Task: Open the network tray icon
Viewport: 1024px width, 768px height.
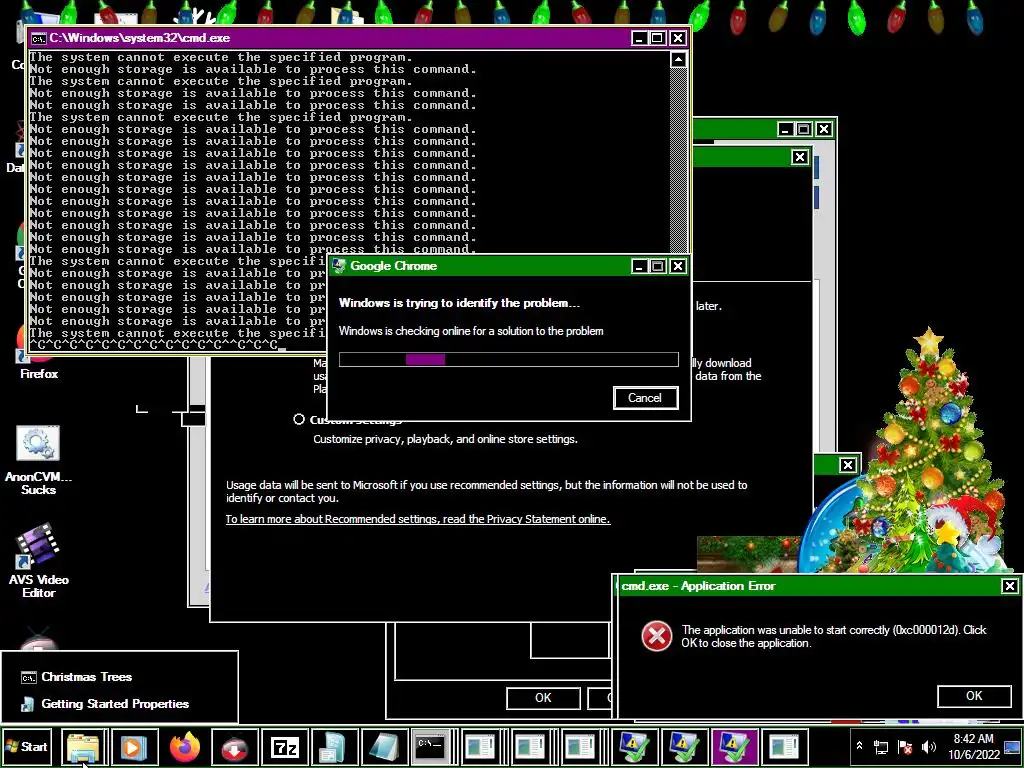Action: (x=881, y=746)
